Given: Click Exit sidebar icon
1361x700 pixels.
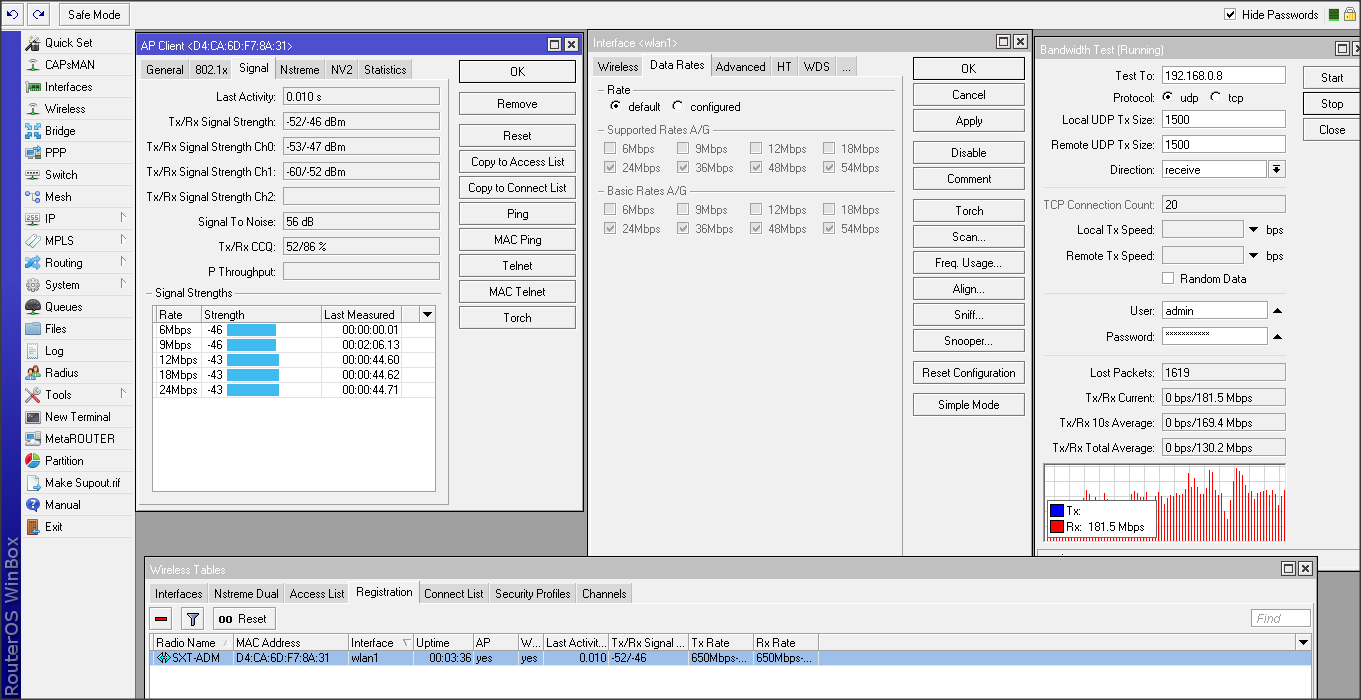Looking at the screenshot, I should (33, 527).
